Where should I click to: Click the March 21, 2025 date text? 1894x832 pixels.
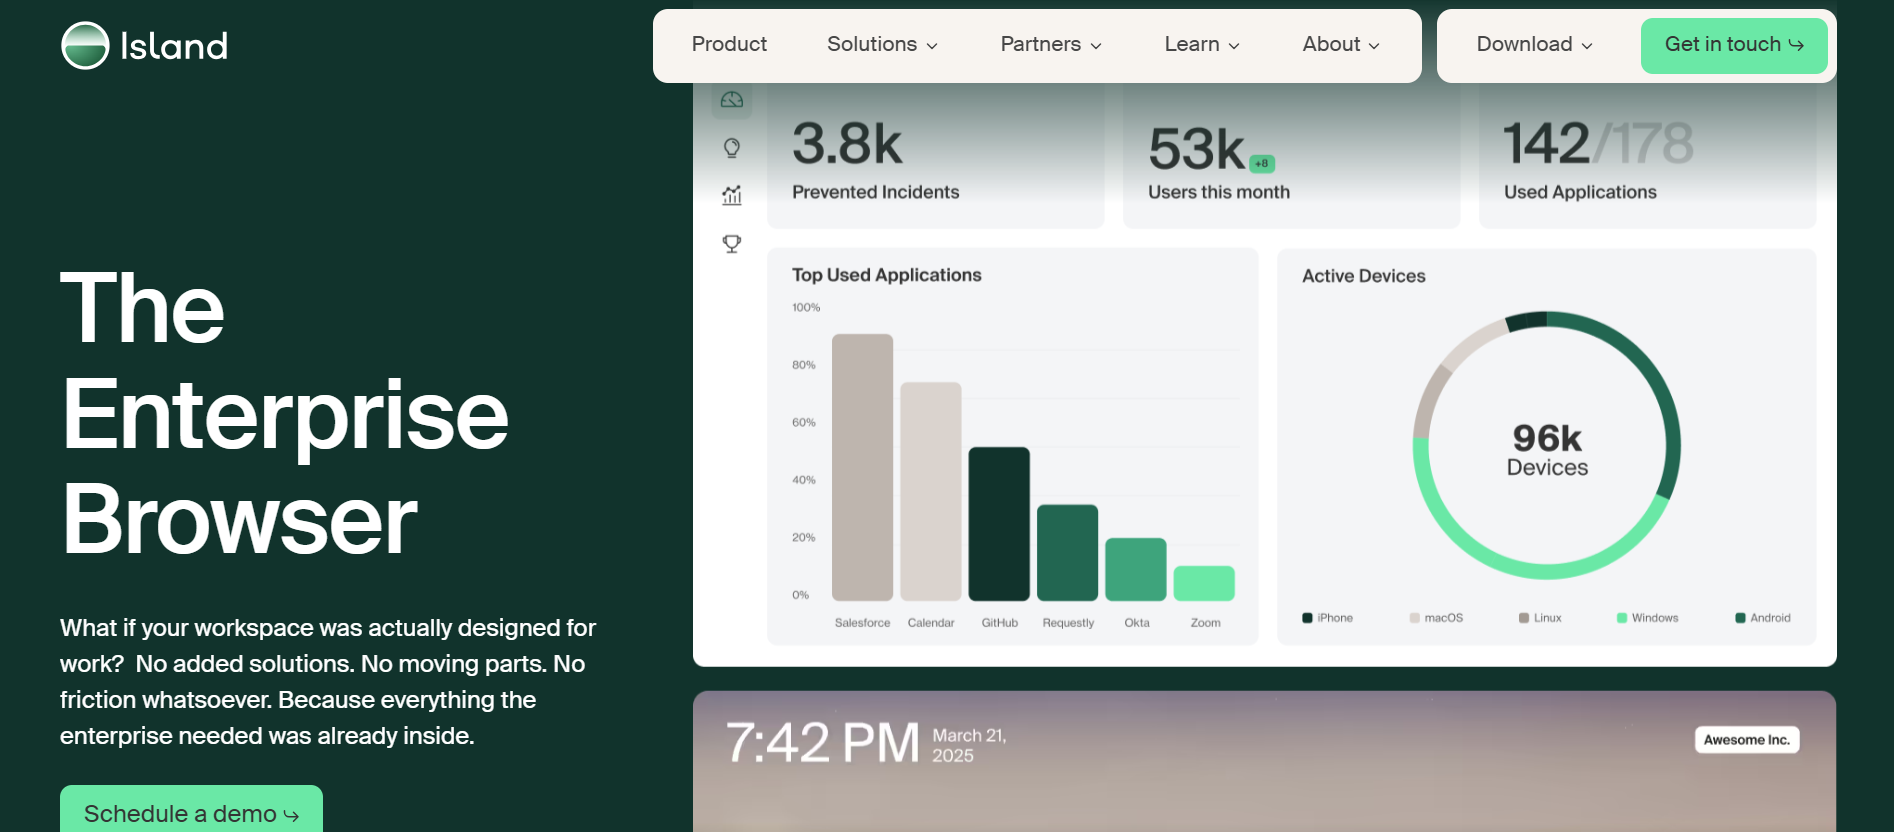[x=969, y=746]
